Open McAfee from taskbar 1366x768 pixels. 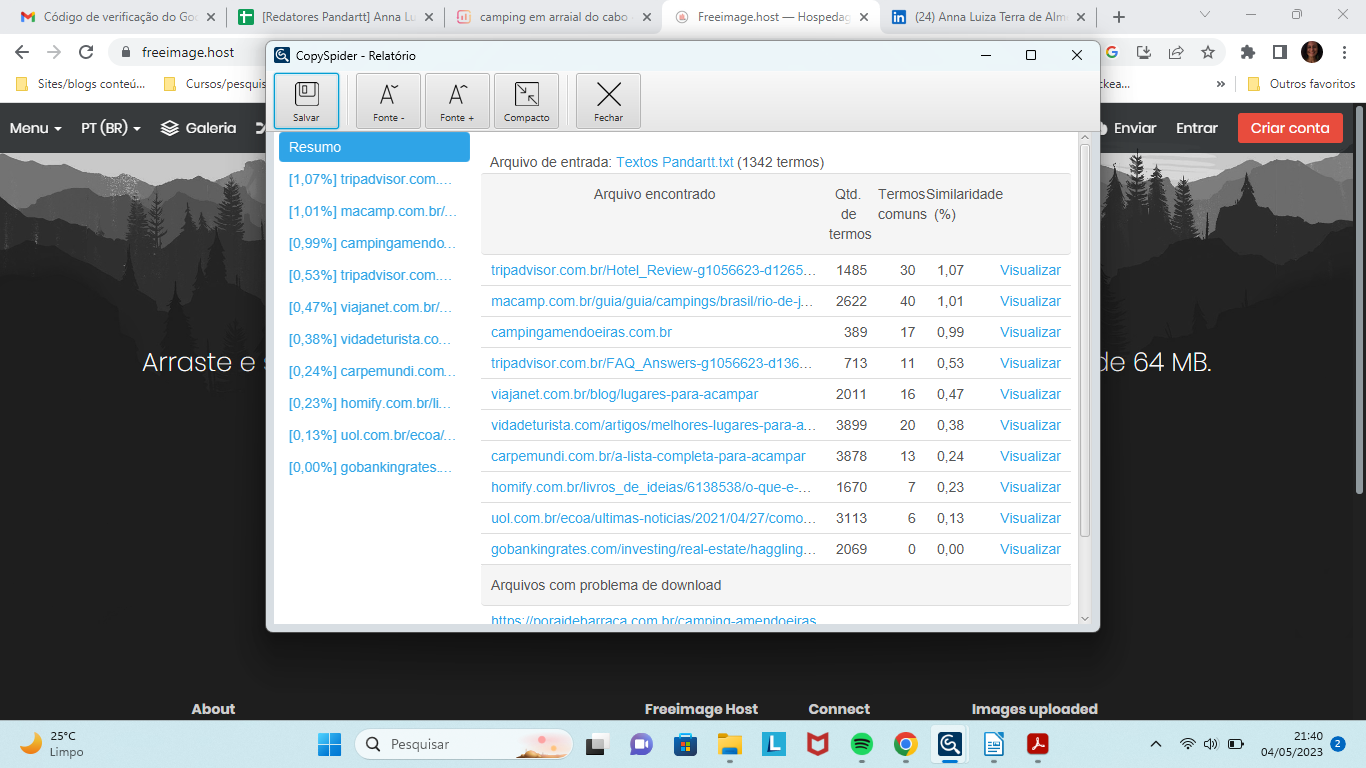point(817,744)
